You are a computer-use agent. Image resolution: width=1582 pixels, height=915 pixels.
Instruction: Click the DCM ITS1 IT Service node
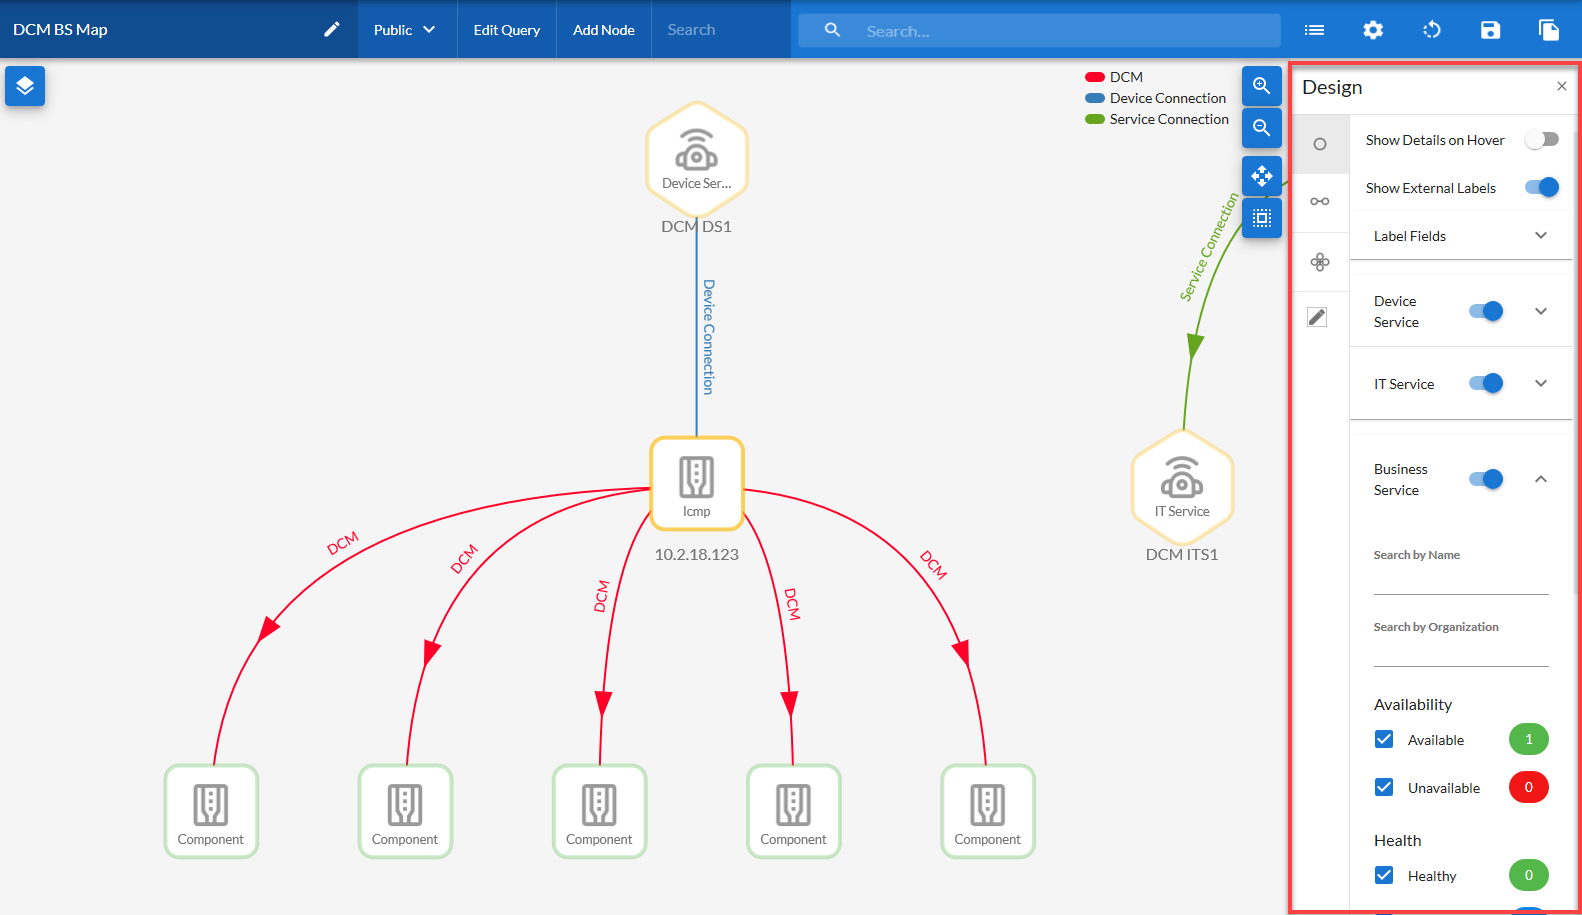[x=1181, y=483]
